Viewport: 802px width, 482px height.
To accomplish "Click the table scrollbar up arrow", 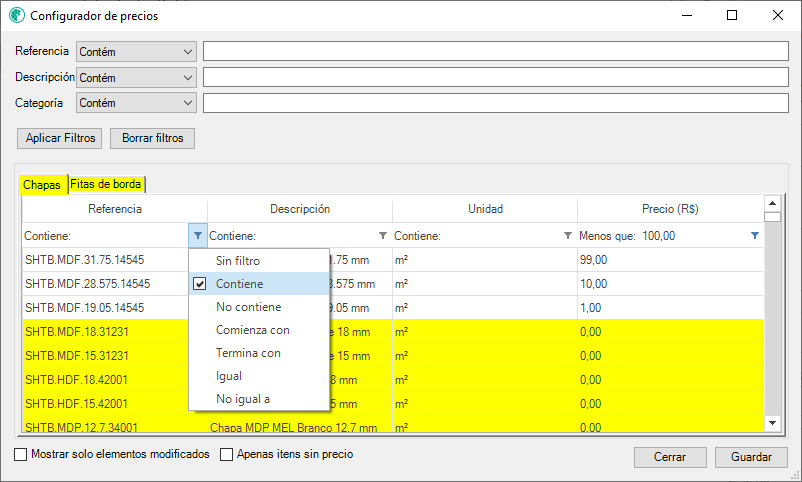I will pyautogui.click(x=772, y=203).
